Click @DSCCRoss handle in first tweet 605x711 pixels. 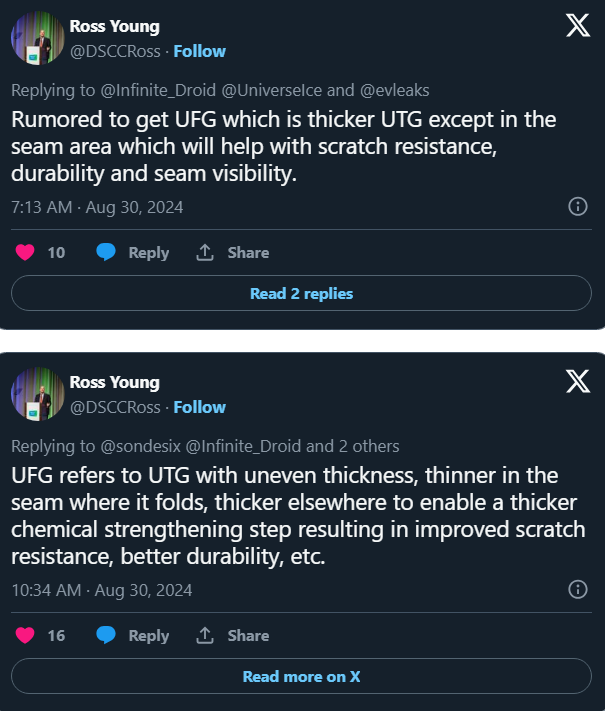[115, 51]
